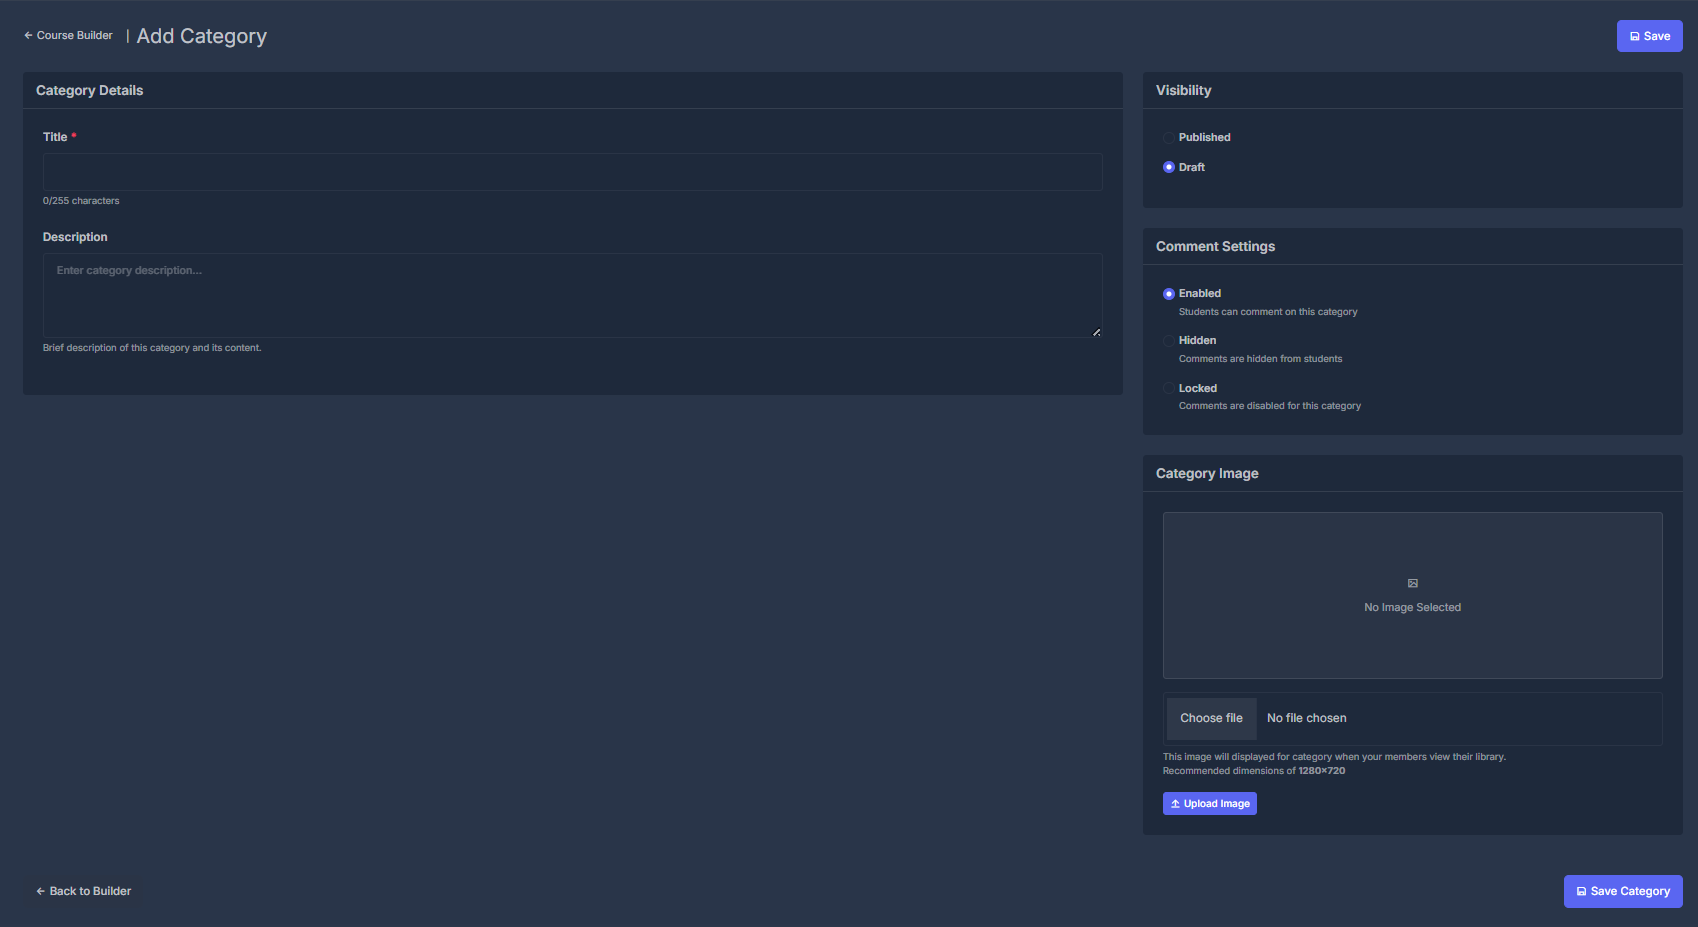Enable comments for this category
The width and height of the screenshot is (1698, 927).
click(1168, 293)
